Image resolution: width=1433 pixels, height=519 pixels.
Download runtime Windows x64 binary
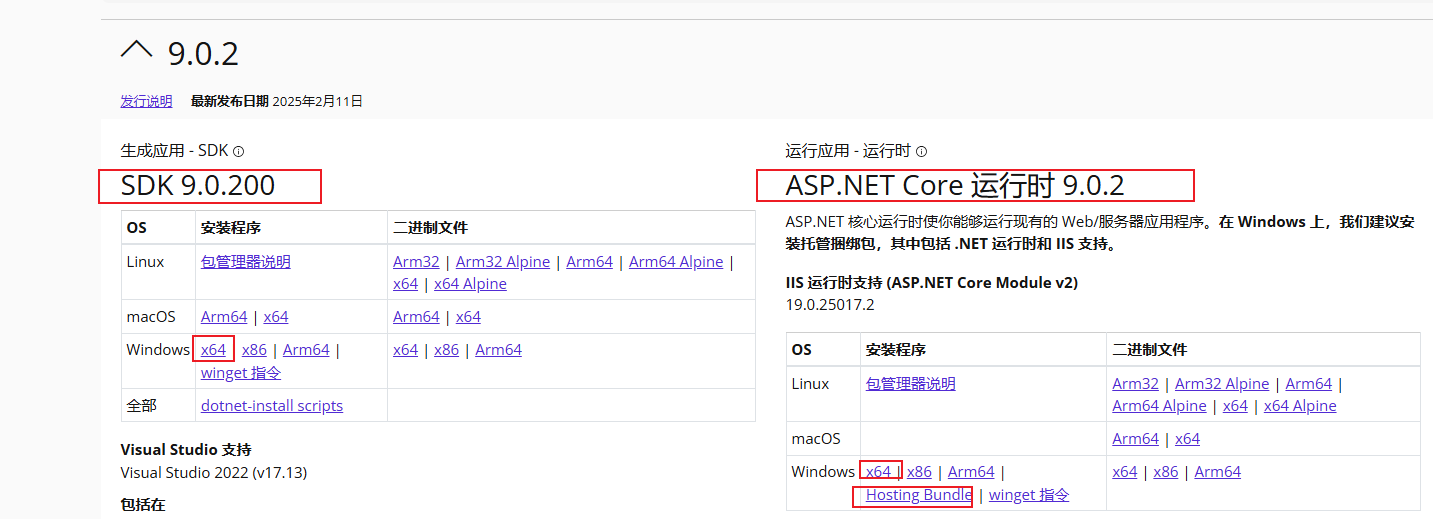pyautogui.click(x=1124, y=471)
